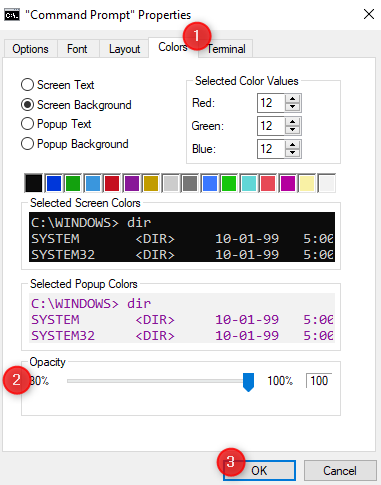
Task: Open the Terminal tab
Action: pyautogui.click(x=226, y=49)
